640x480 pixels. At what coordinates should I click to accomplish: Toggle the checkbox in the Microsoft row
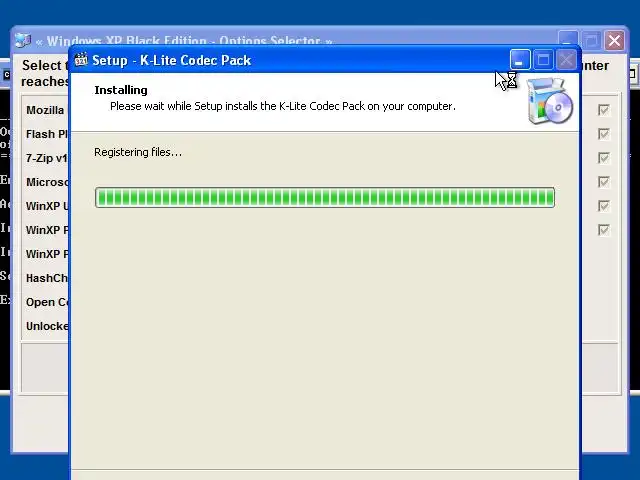604,182
